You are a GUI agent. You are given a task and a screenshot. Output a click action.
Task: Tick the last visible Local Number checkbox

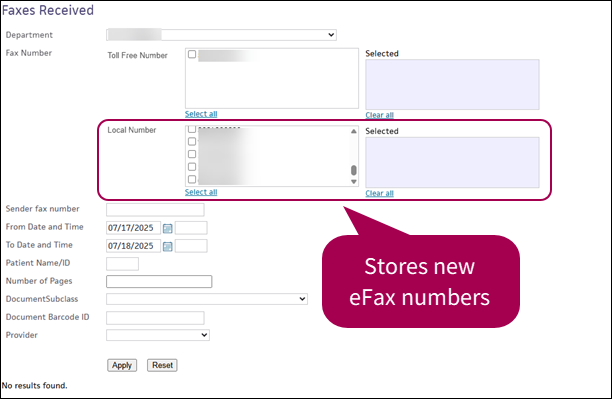tap(192, 179)
